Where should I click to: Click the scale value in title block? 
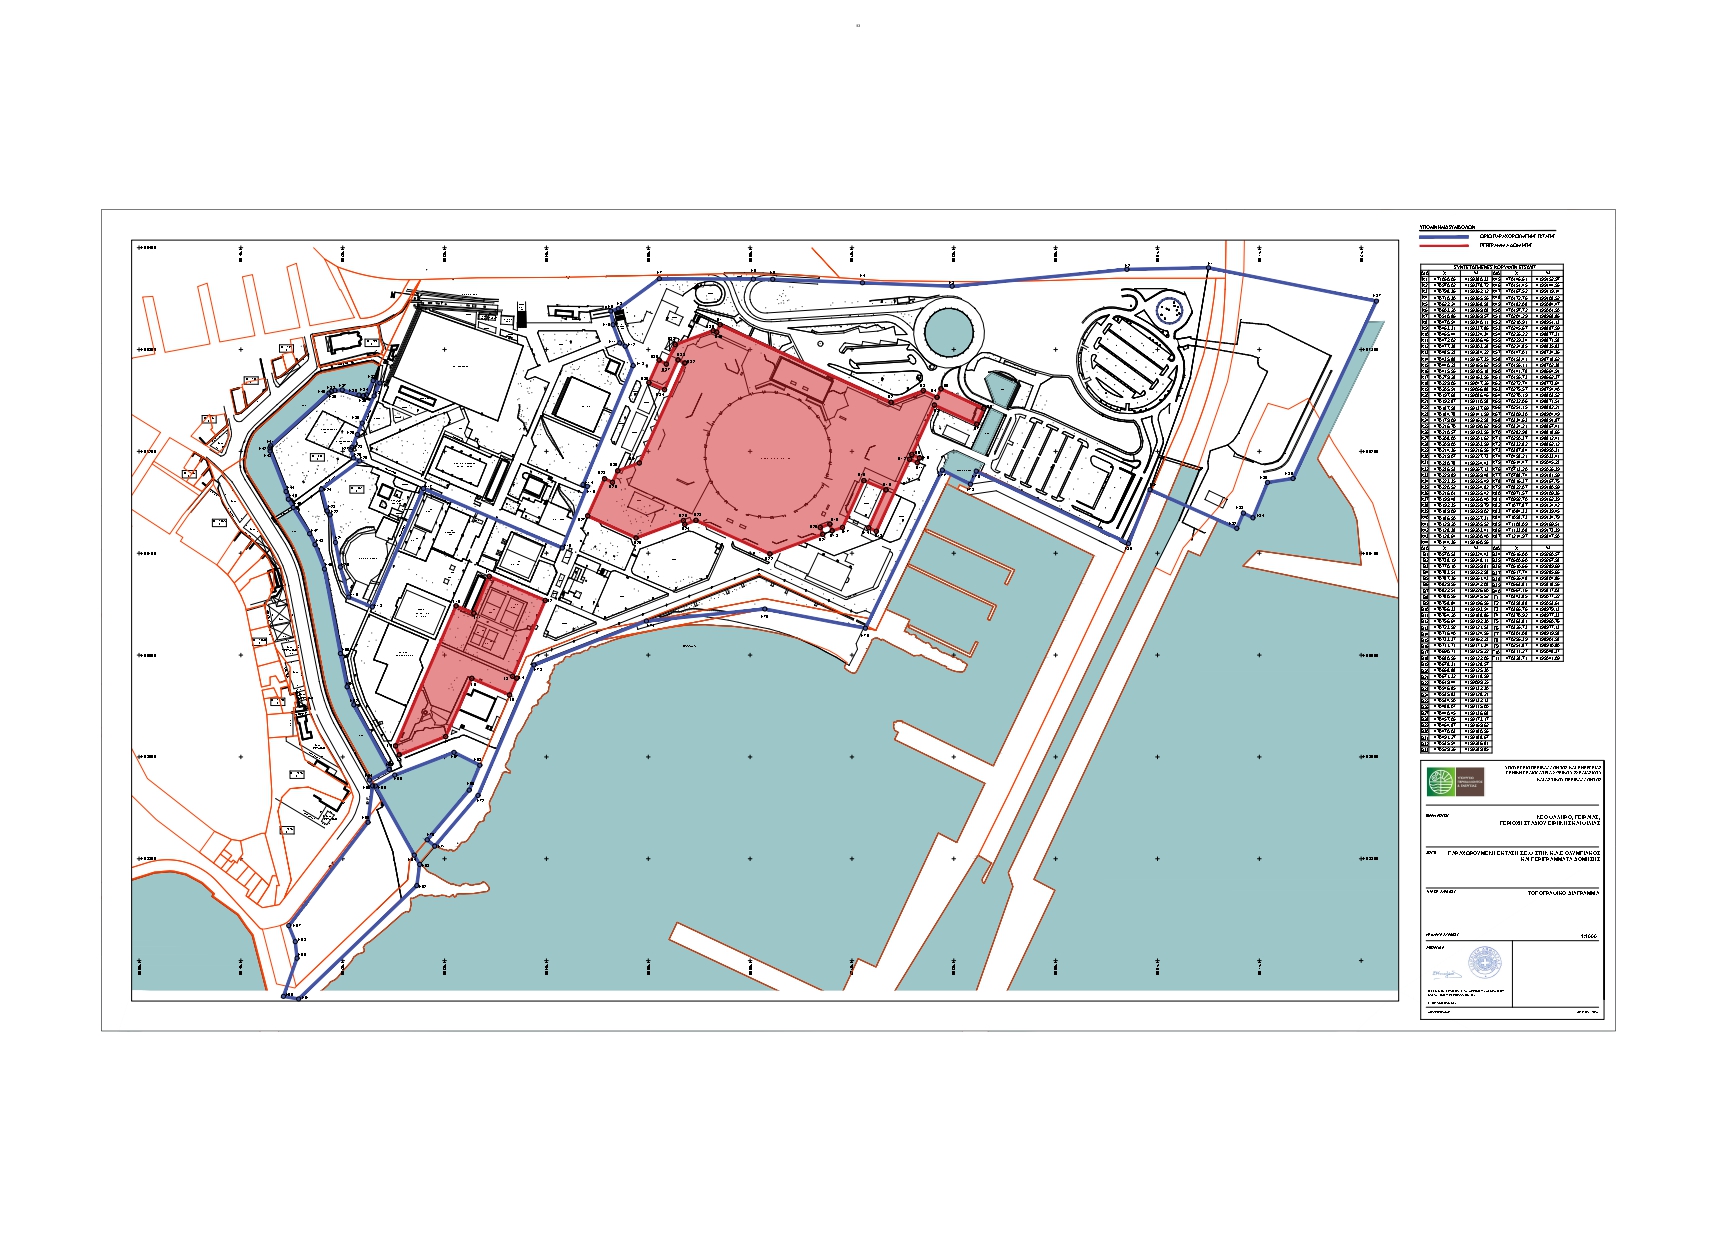[x=1588, y=937]
